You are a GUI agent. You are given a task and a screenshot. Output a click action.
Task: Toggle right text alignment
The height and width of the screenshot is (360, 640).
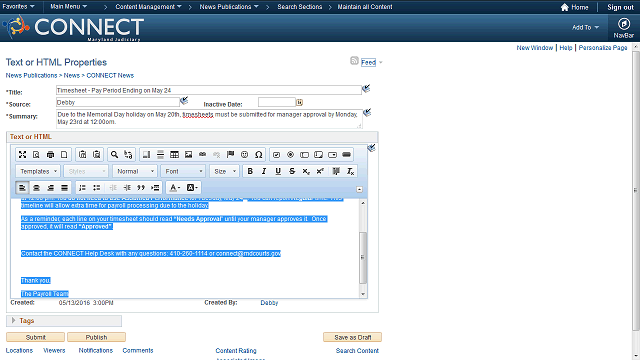pyautogui.click(x=50, y=188)
